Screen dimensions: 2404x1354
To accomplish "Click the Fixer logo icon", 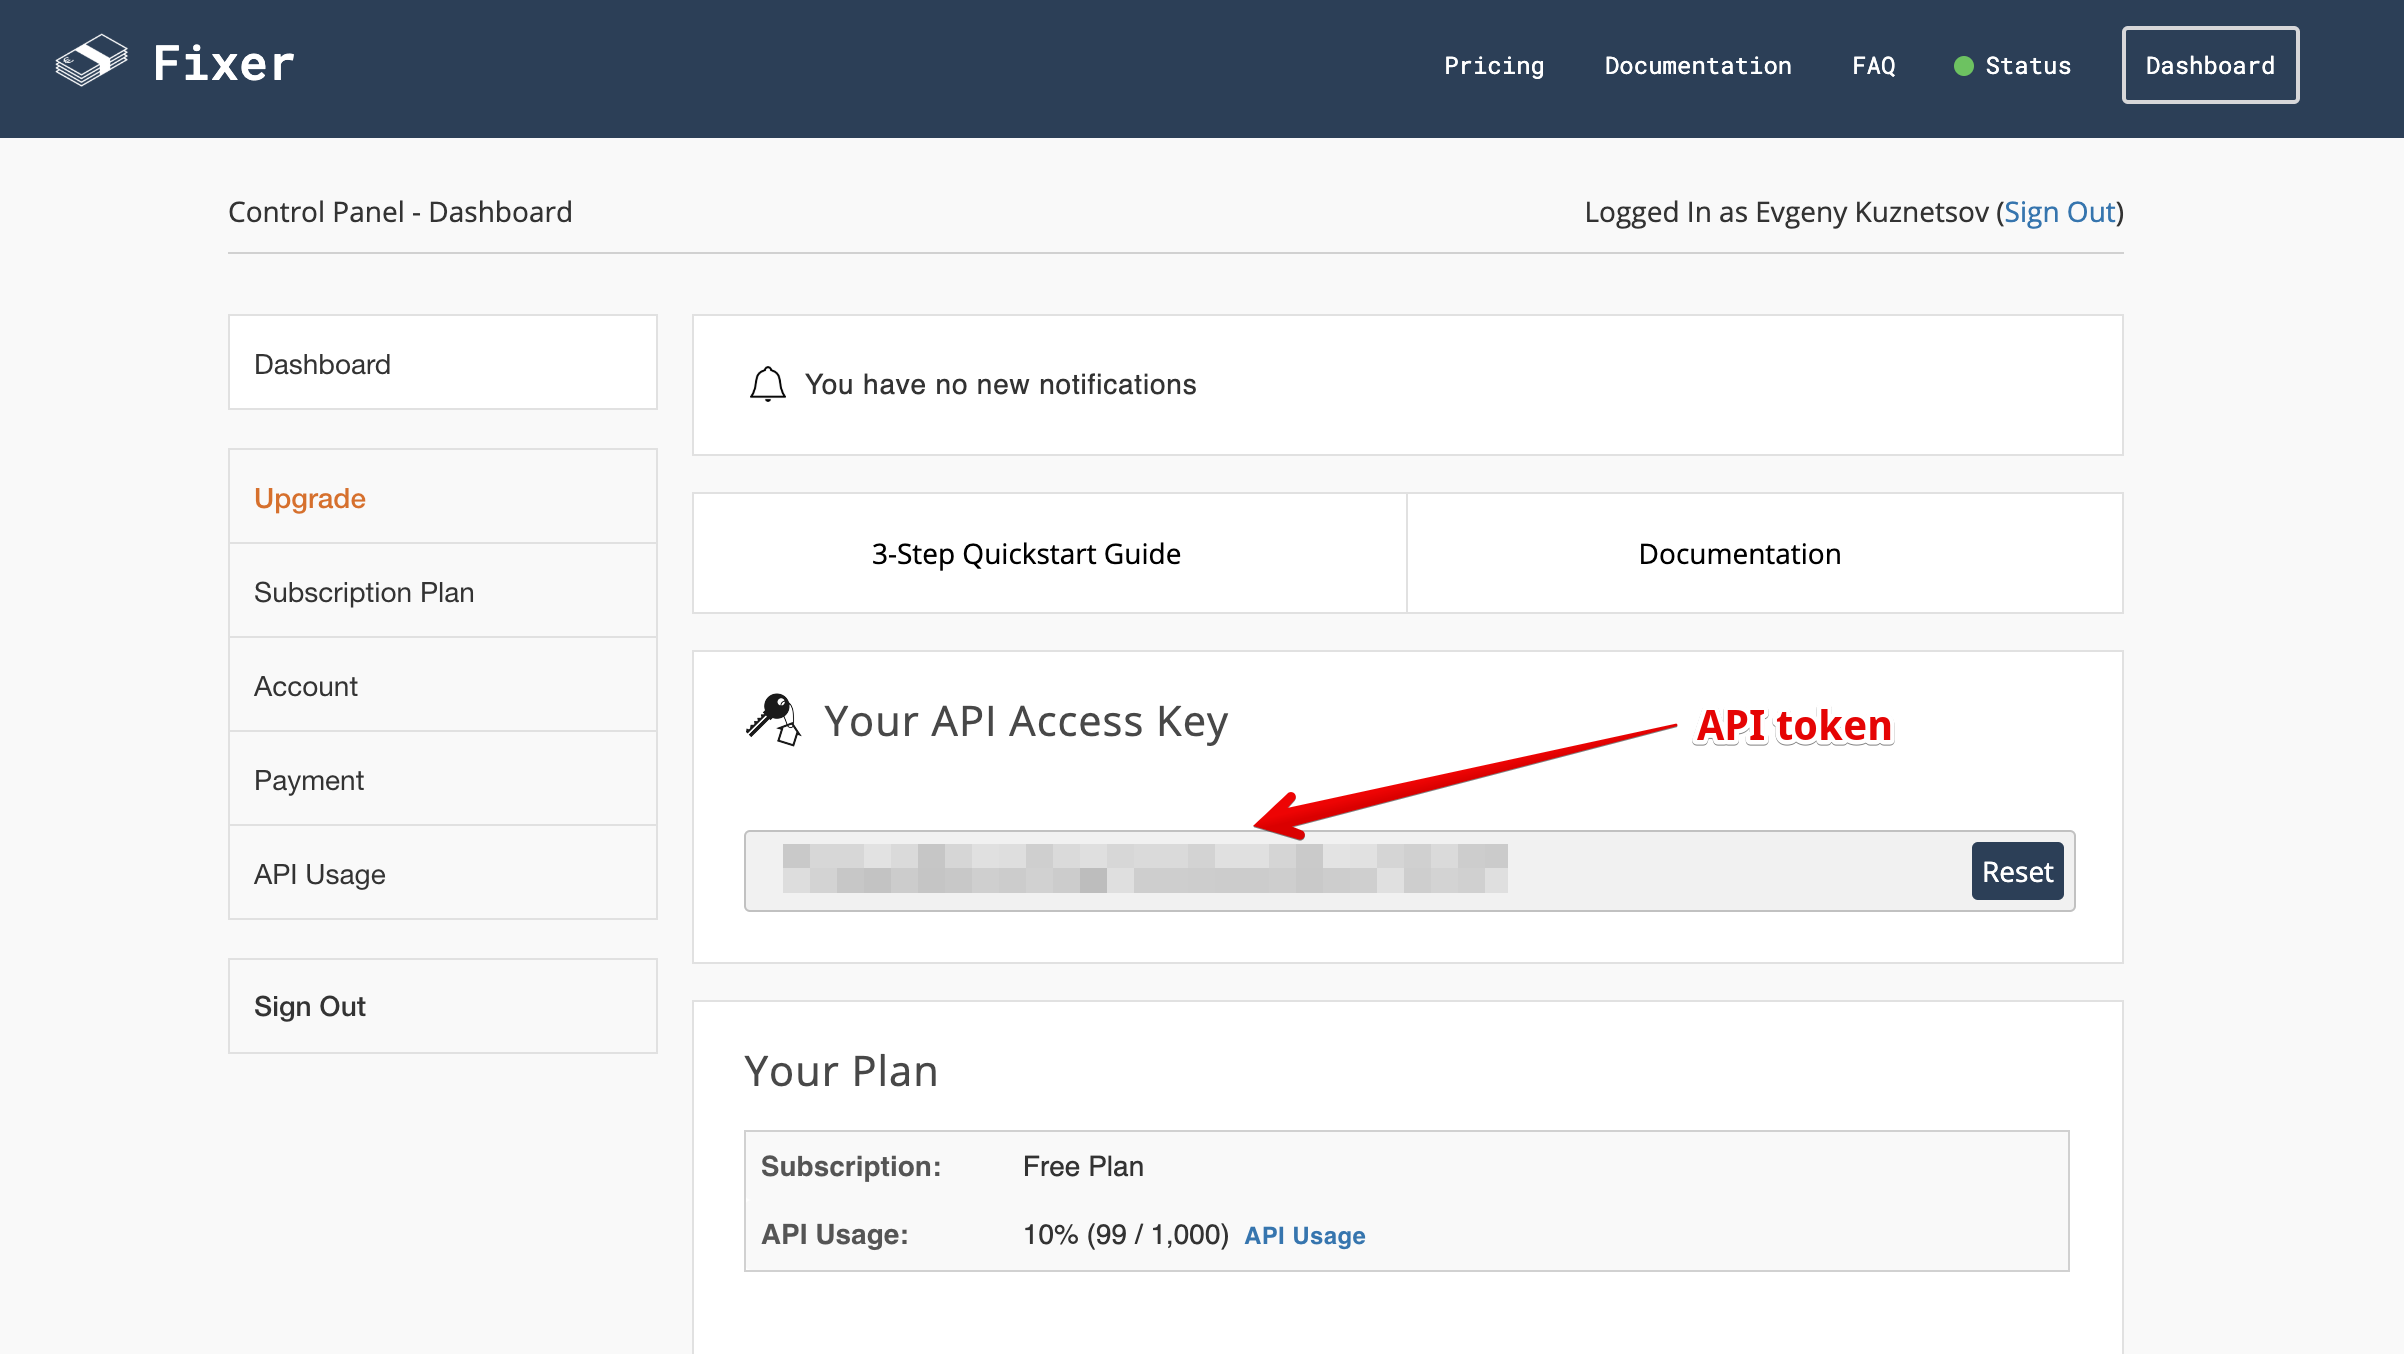I will coord(91,61).
